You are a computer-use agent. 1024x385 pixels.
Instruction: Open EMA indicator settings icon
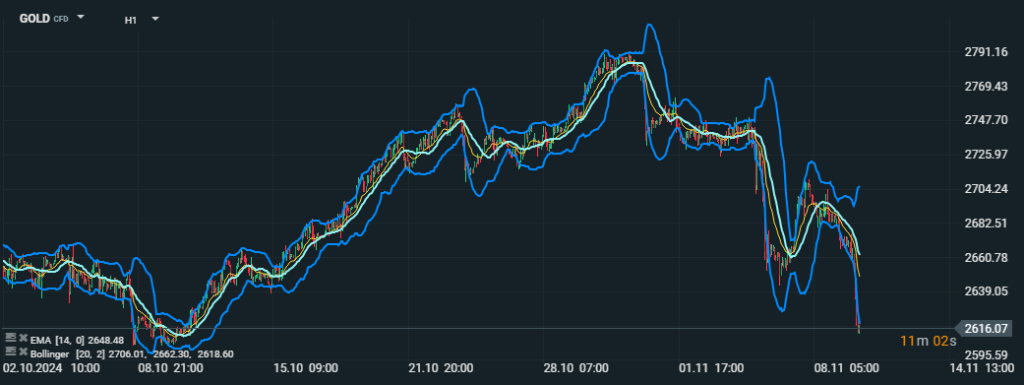(x=10, y=337)
